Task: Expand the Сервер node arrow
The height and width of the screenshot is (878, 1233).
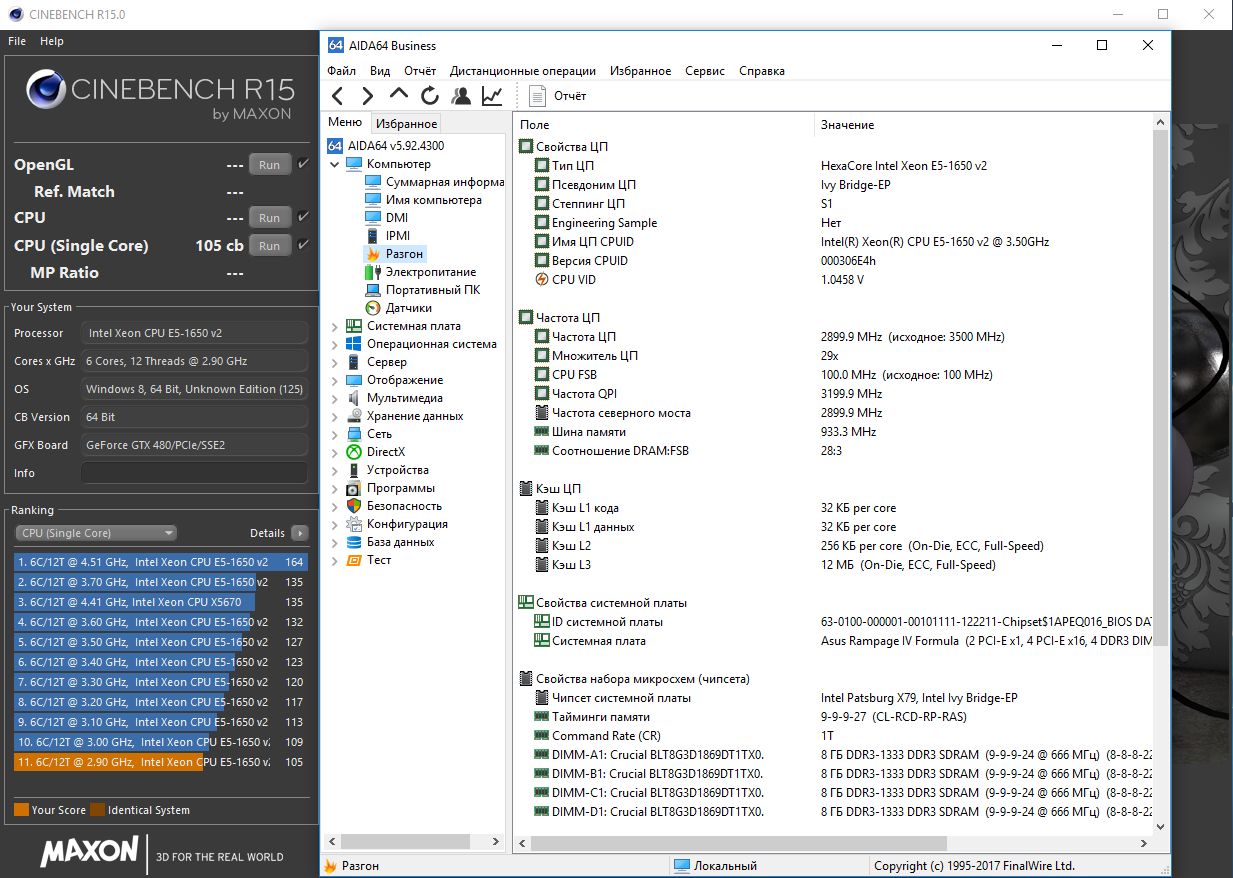Action: click(x=335, y=362)
